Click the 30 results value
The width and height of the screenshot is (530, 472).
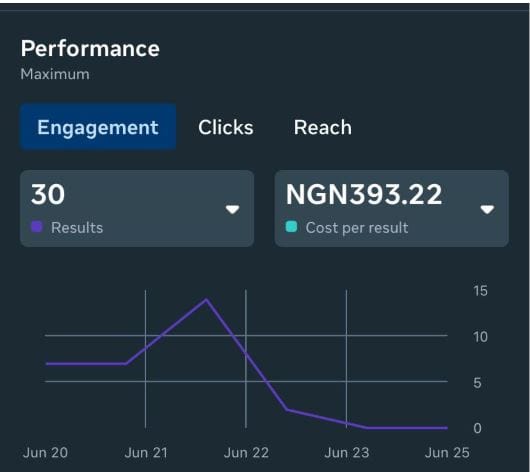pyautogui.click(x=48, y=194)
